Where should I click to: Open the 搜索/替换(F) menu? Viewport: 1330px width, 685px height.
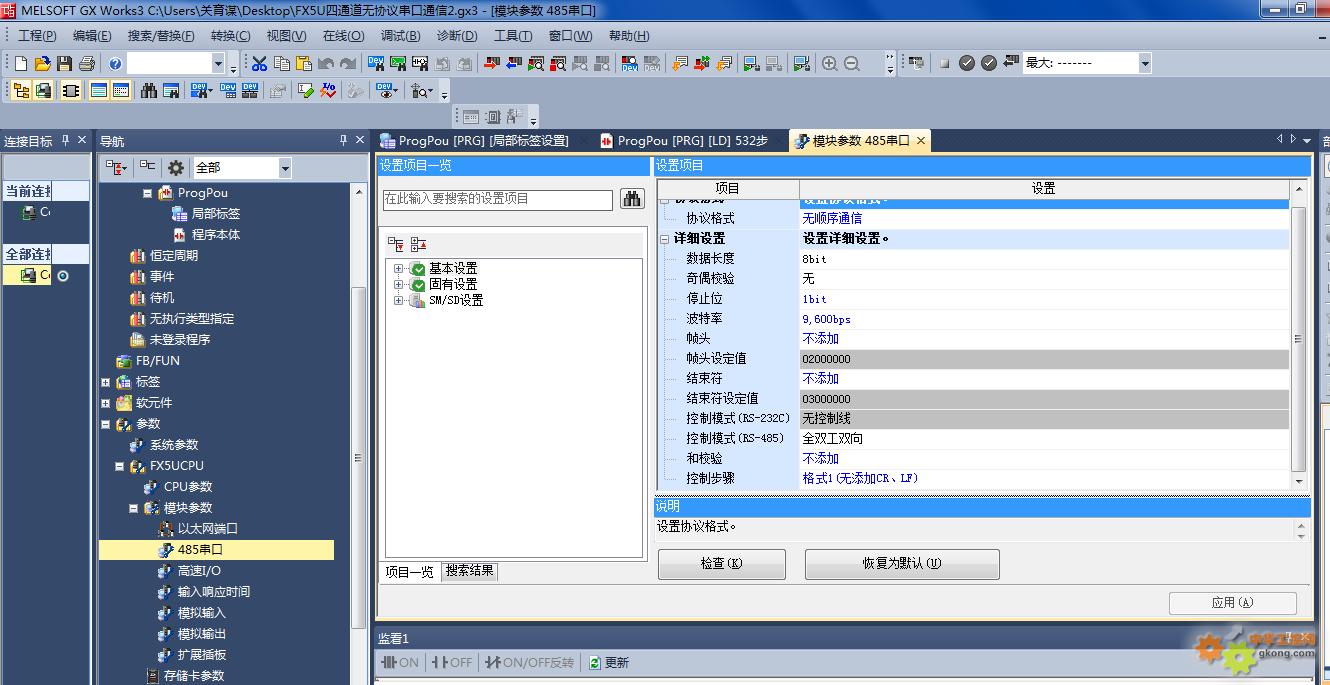[x=161, y=36]
